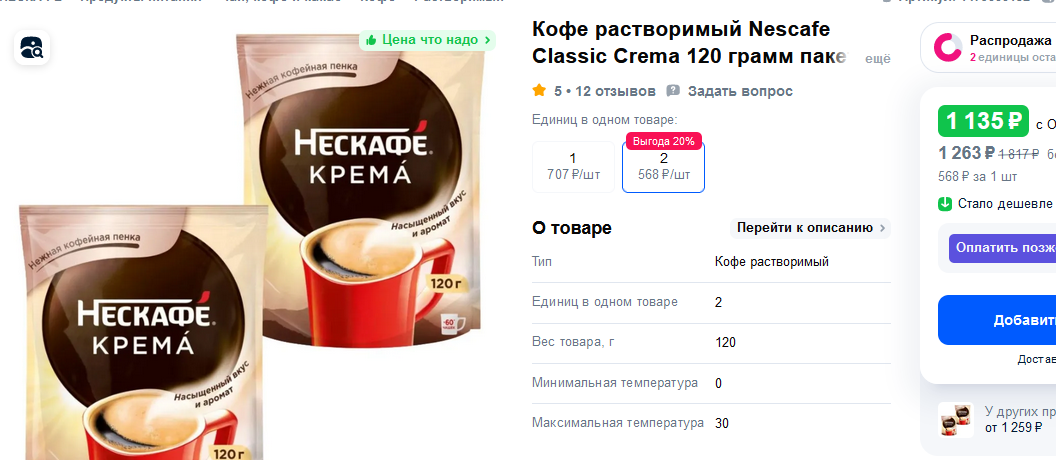The width and height of the screenshot is (1056, 460).
Task: Click the blue 'Добавить' cart button
Action: pyautogui.click(x=997, y=321)
